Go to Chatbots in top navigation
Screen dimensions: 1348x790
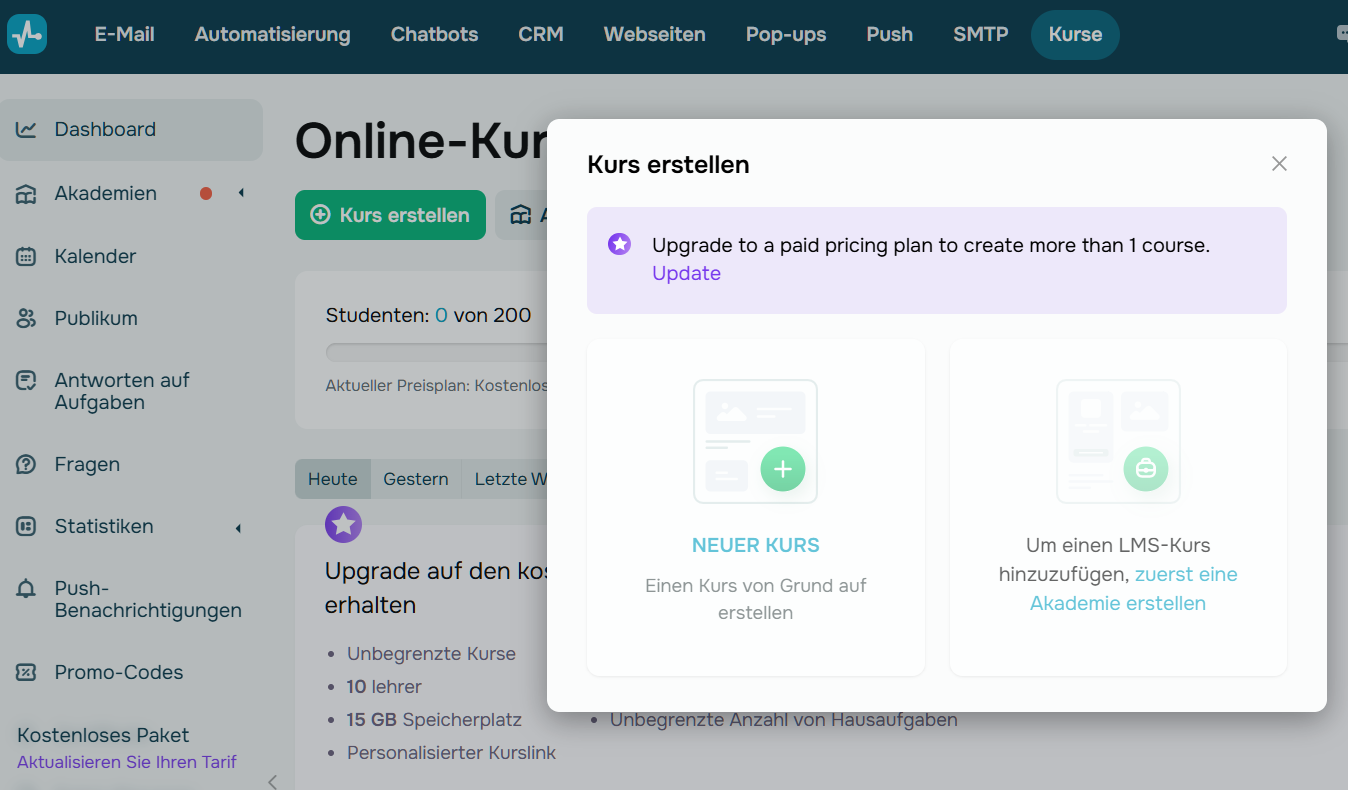click(434, 34)
